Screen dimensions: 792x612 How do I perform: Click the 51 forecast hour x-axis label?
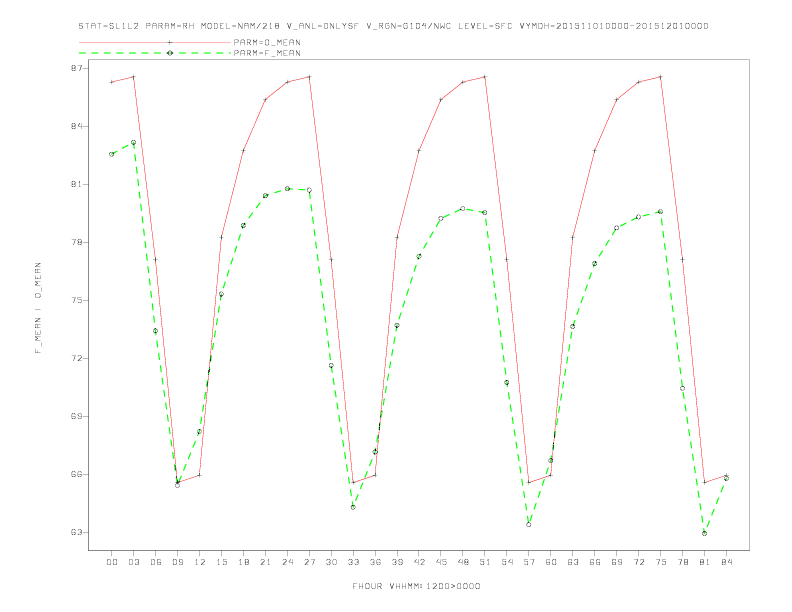(x=485, y=562)
